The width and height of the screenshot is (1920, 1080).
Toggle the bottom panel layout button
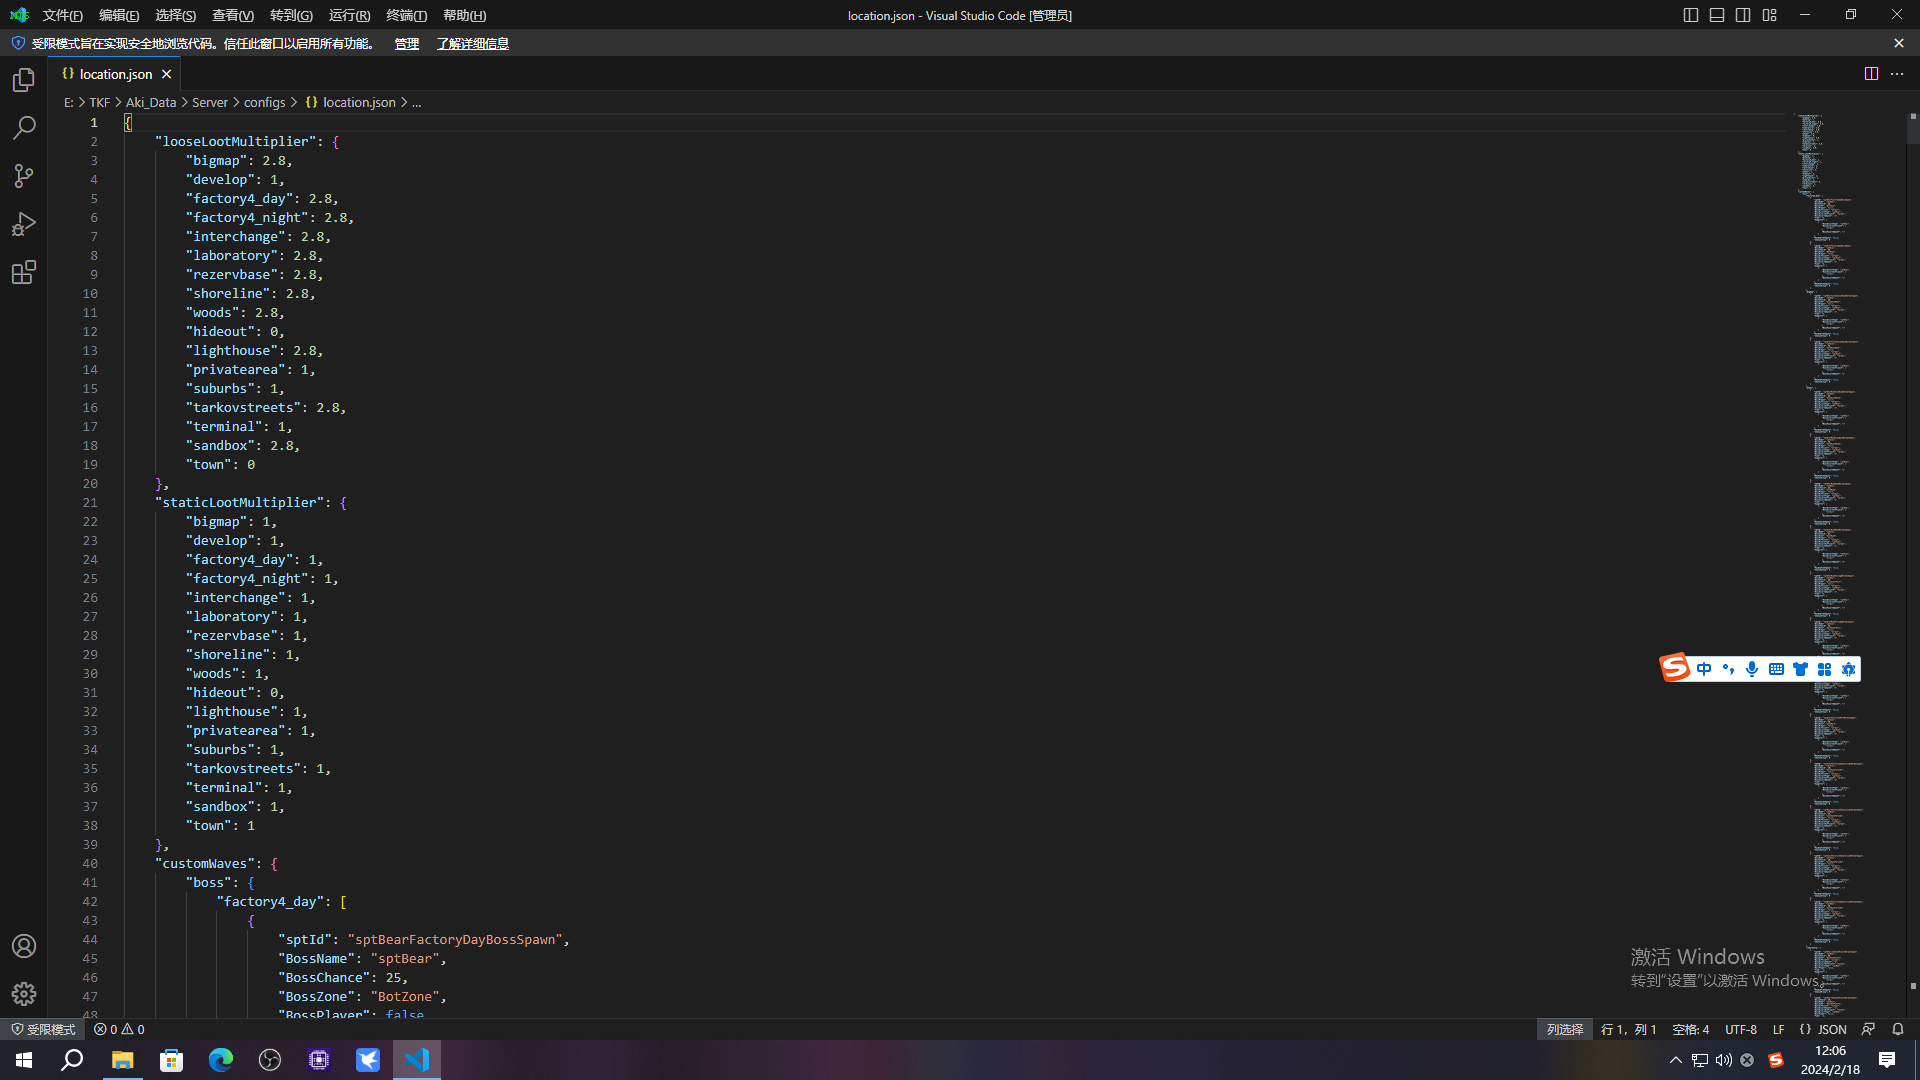click(1717, 15)
